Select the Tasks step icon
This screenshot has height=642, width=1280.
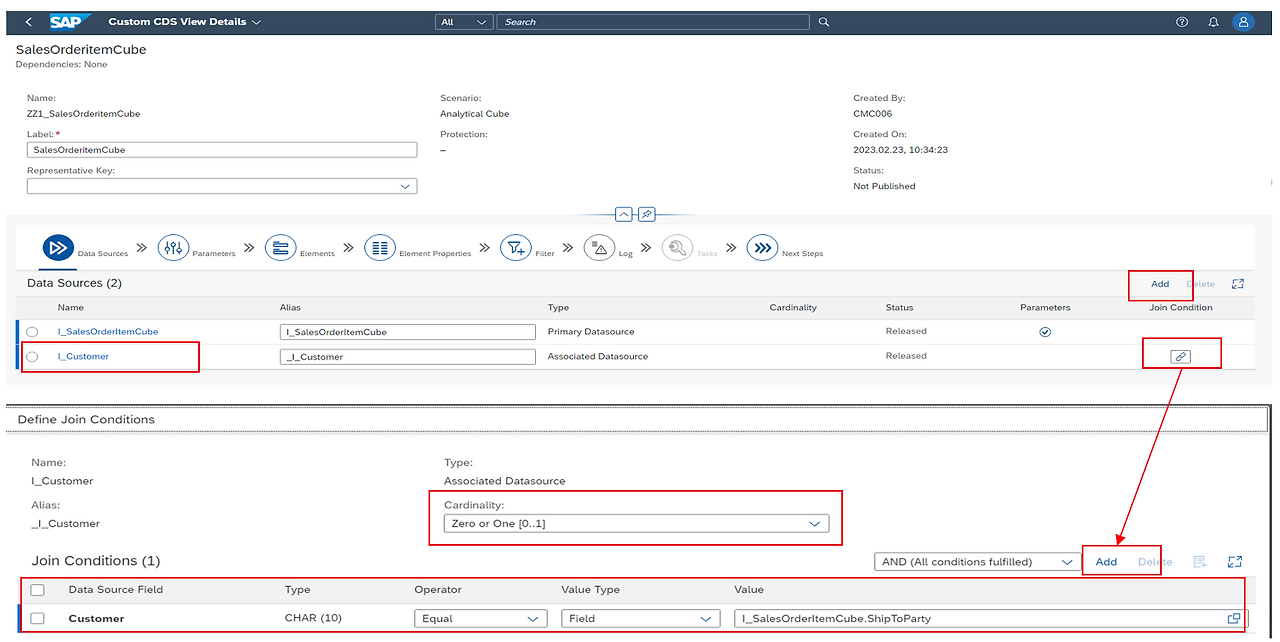677,248
